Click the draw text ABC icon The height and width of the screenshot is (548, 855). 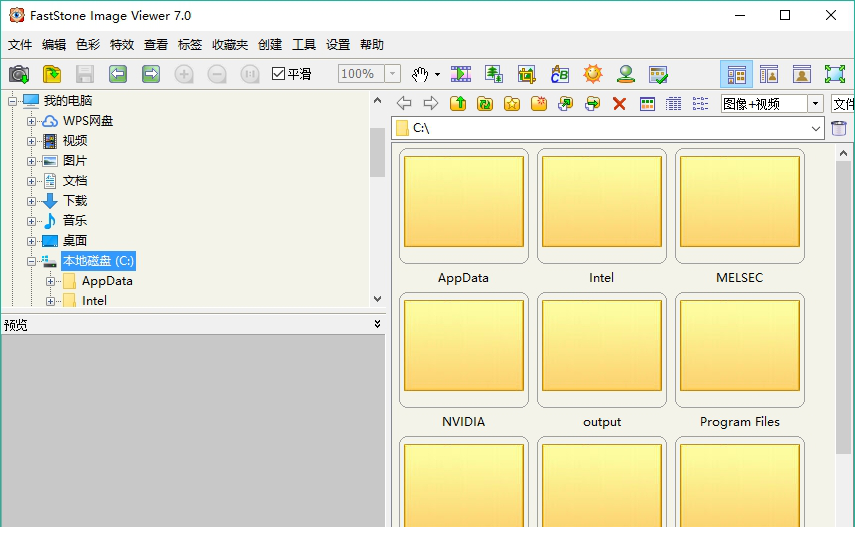(x=559, y=74)
